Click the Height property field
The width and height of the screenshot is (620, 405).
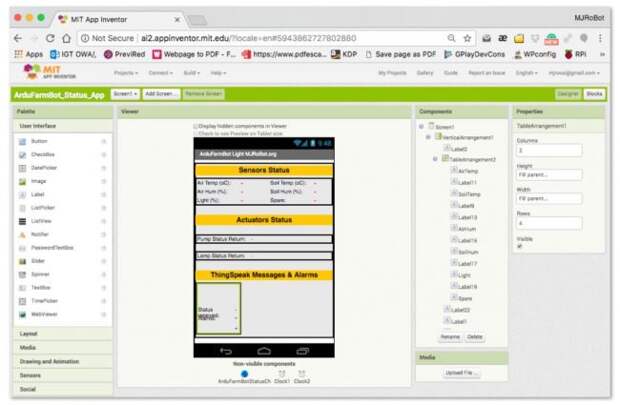tap(549, 175)
